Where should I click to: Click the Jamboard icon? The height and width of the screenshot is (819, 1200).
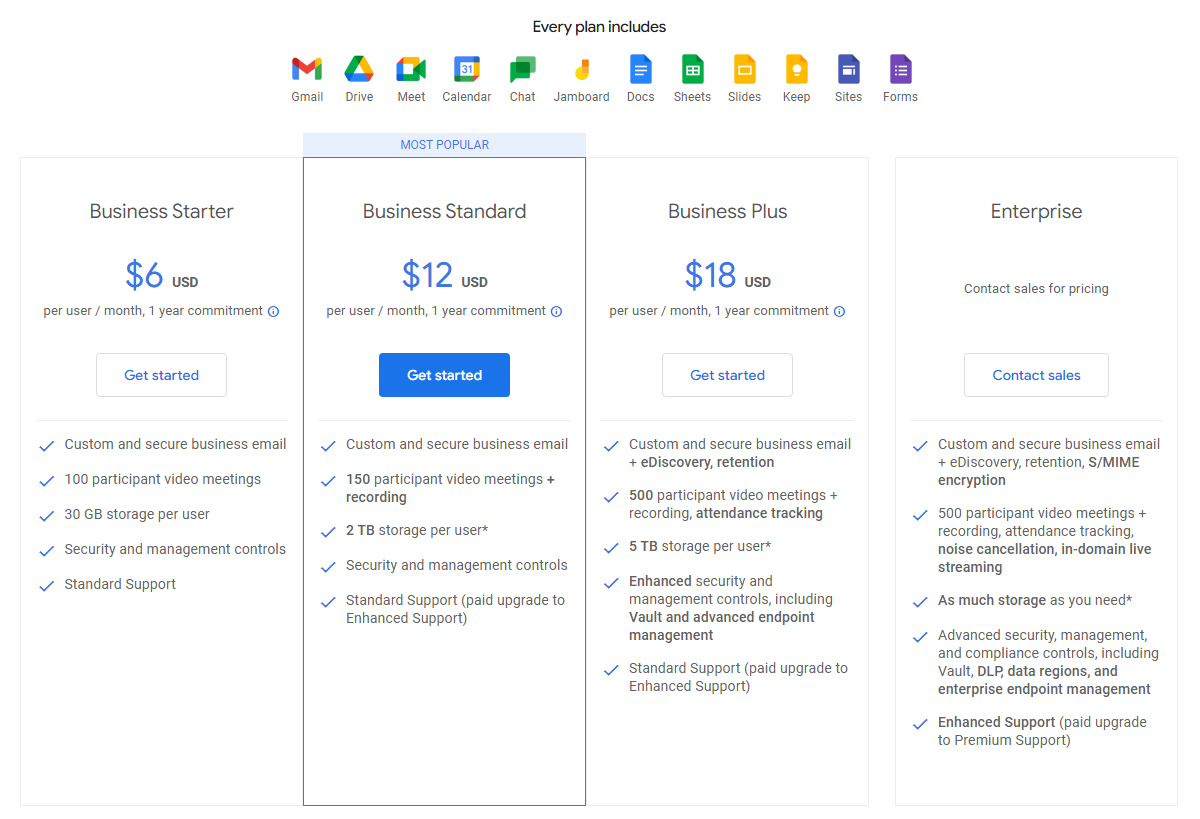tap(582, 69)
